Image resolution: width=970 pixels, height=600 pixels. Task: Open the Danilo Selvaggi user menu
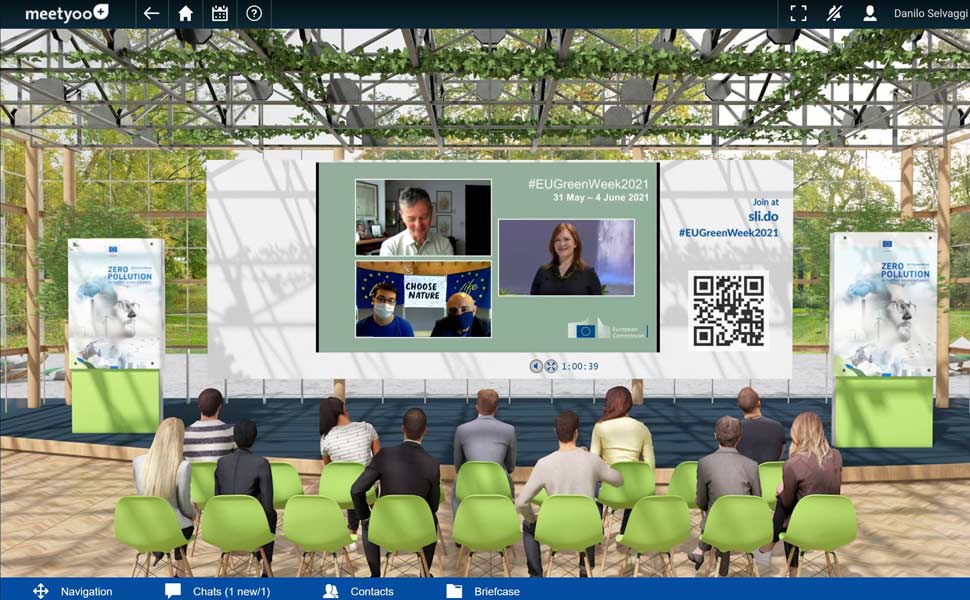[930, 14]
